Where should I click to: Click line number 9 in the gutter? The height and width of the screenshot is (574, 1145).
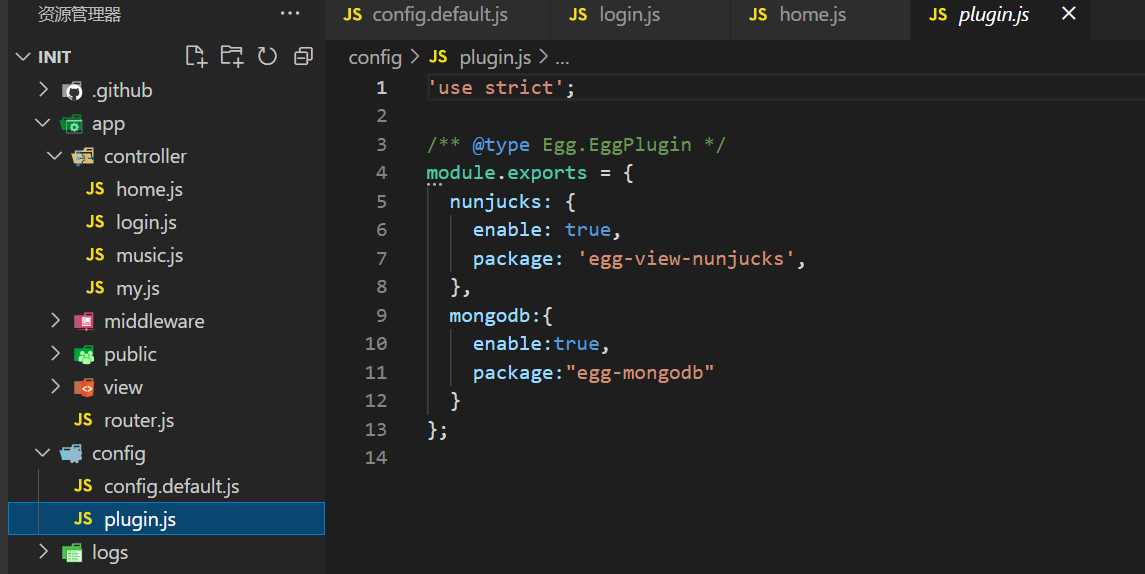click(381, 315)
